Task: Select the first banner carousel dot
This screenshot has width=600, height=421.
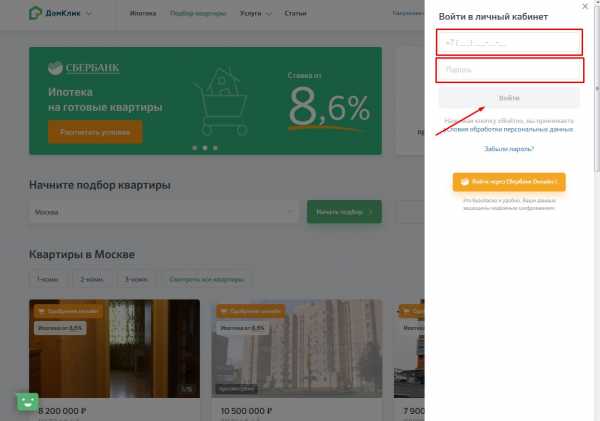Action: [193, 148]
